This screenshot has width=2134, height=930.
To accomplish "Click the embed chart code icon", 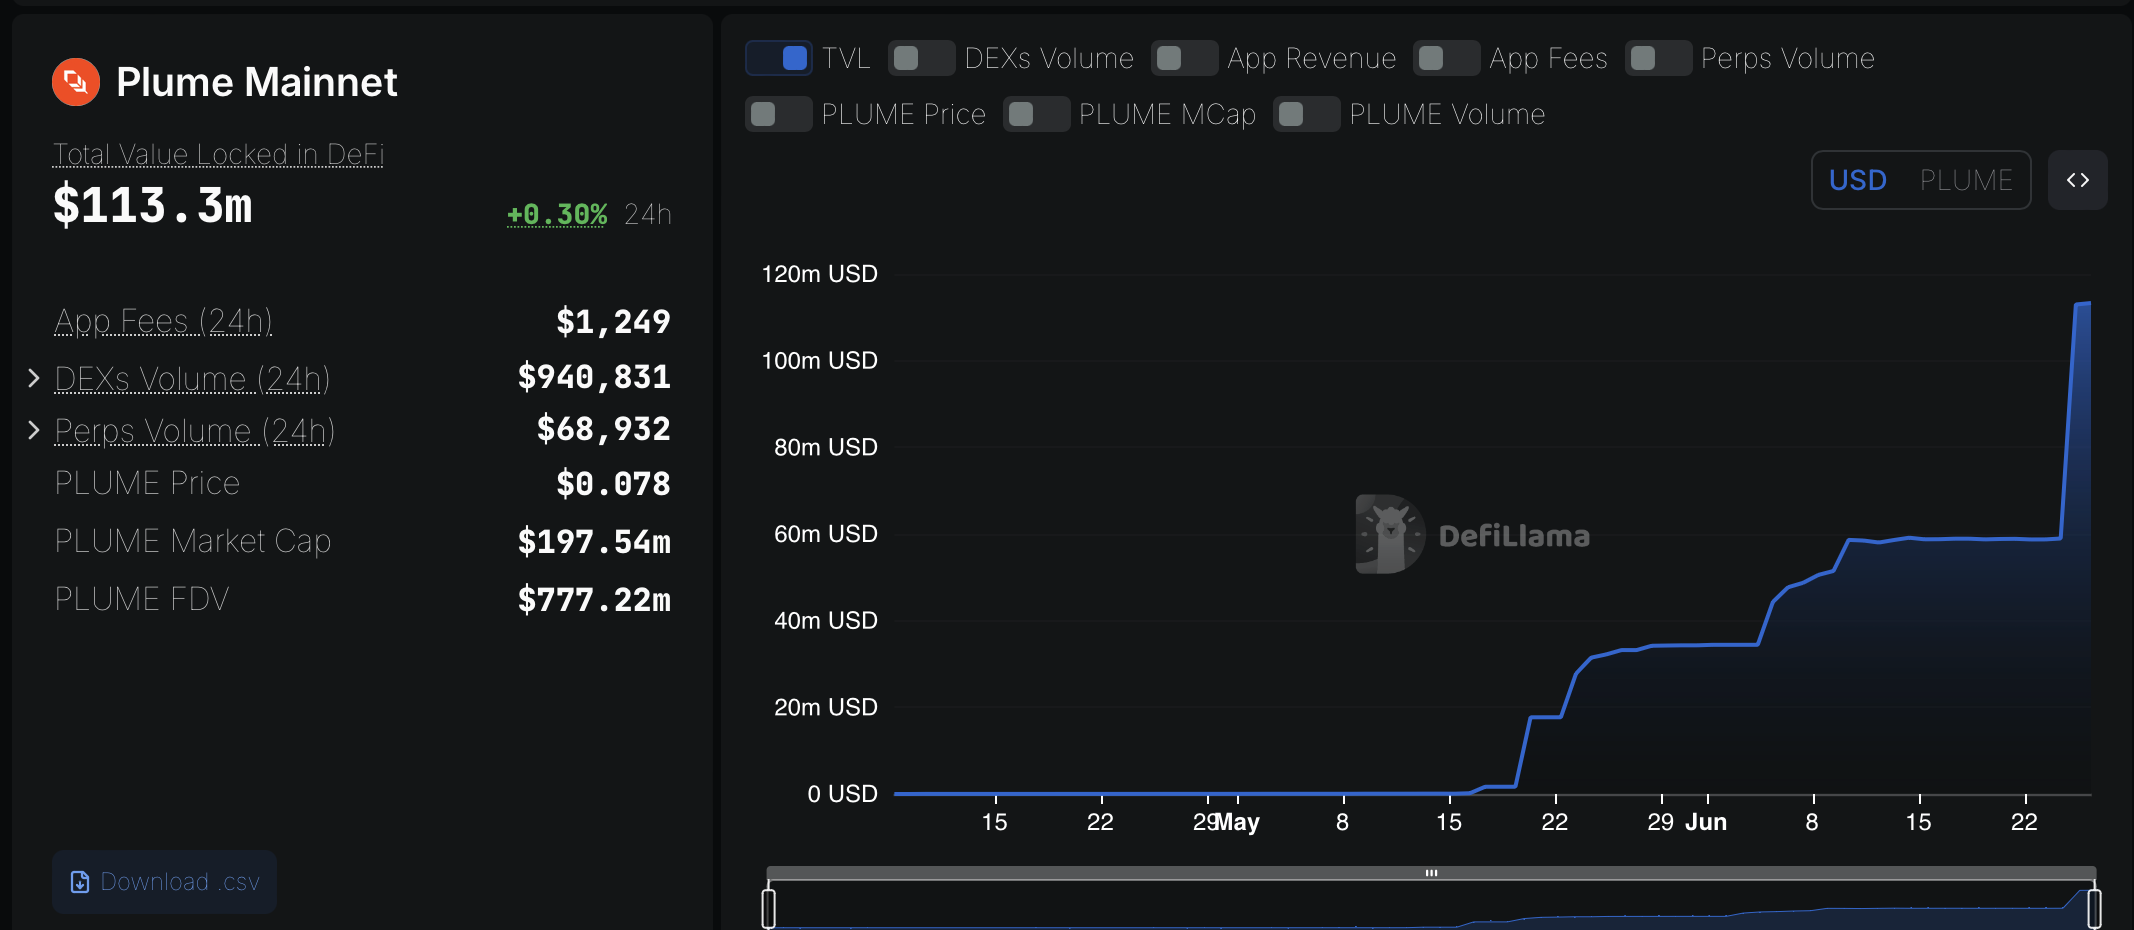I will (2078, 180).
